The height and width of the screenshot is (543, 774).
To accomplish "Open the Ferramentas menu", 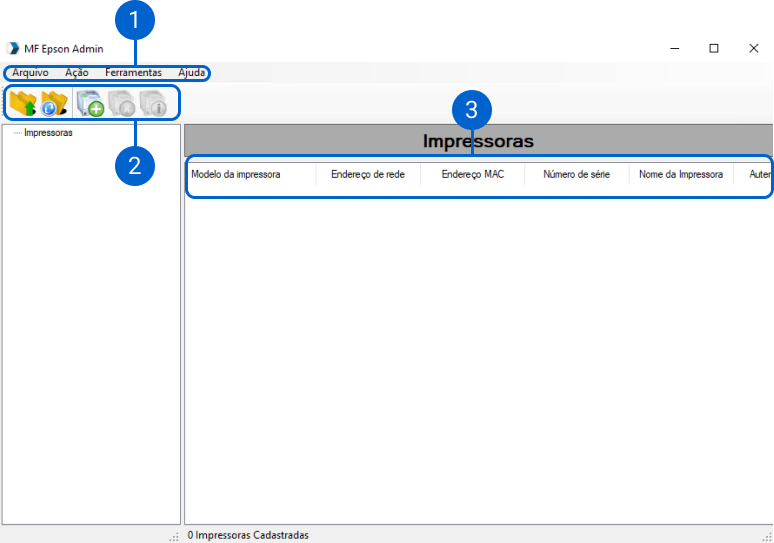I will (133, 73).
